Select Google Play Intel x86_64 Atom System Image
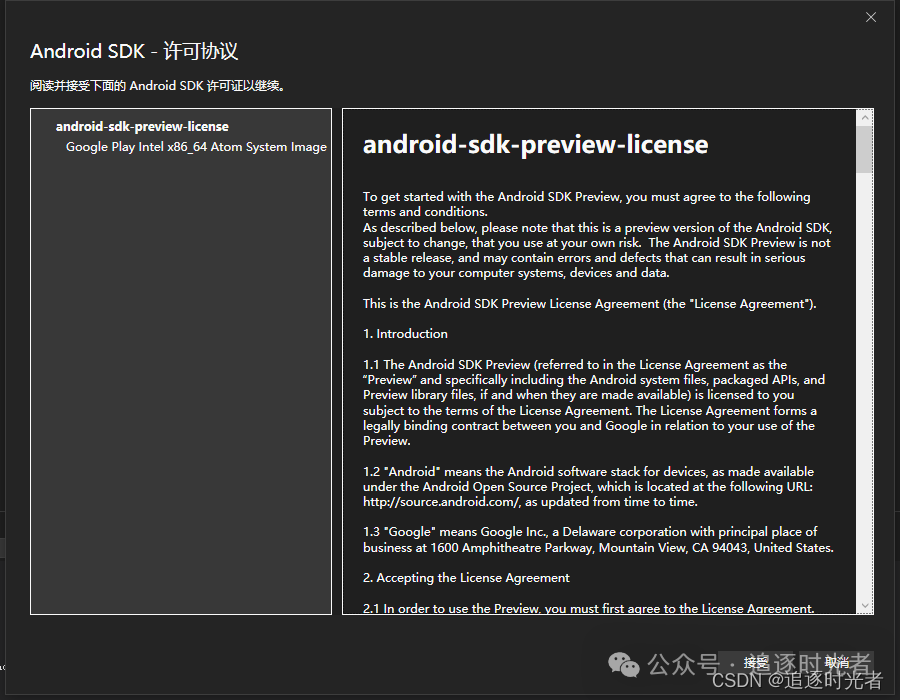900x700 pixels. (x=196, y=146)
